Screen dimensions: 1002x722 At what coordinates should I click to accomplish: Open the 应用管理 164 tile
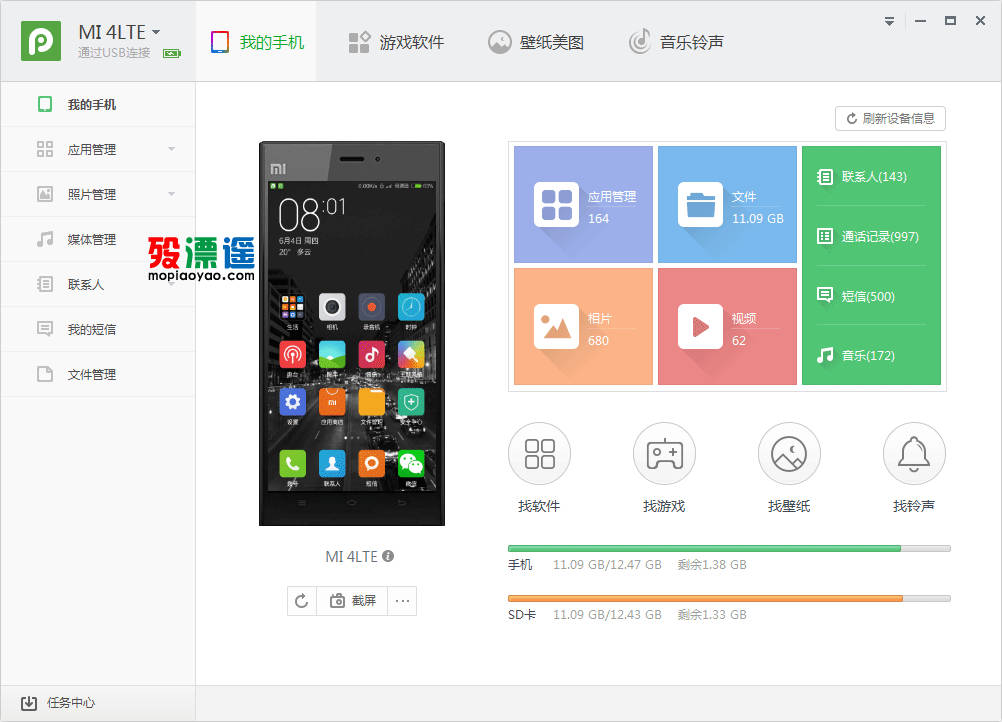click(x=583, y=204)
